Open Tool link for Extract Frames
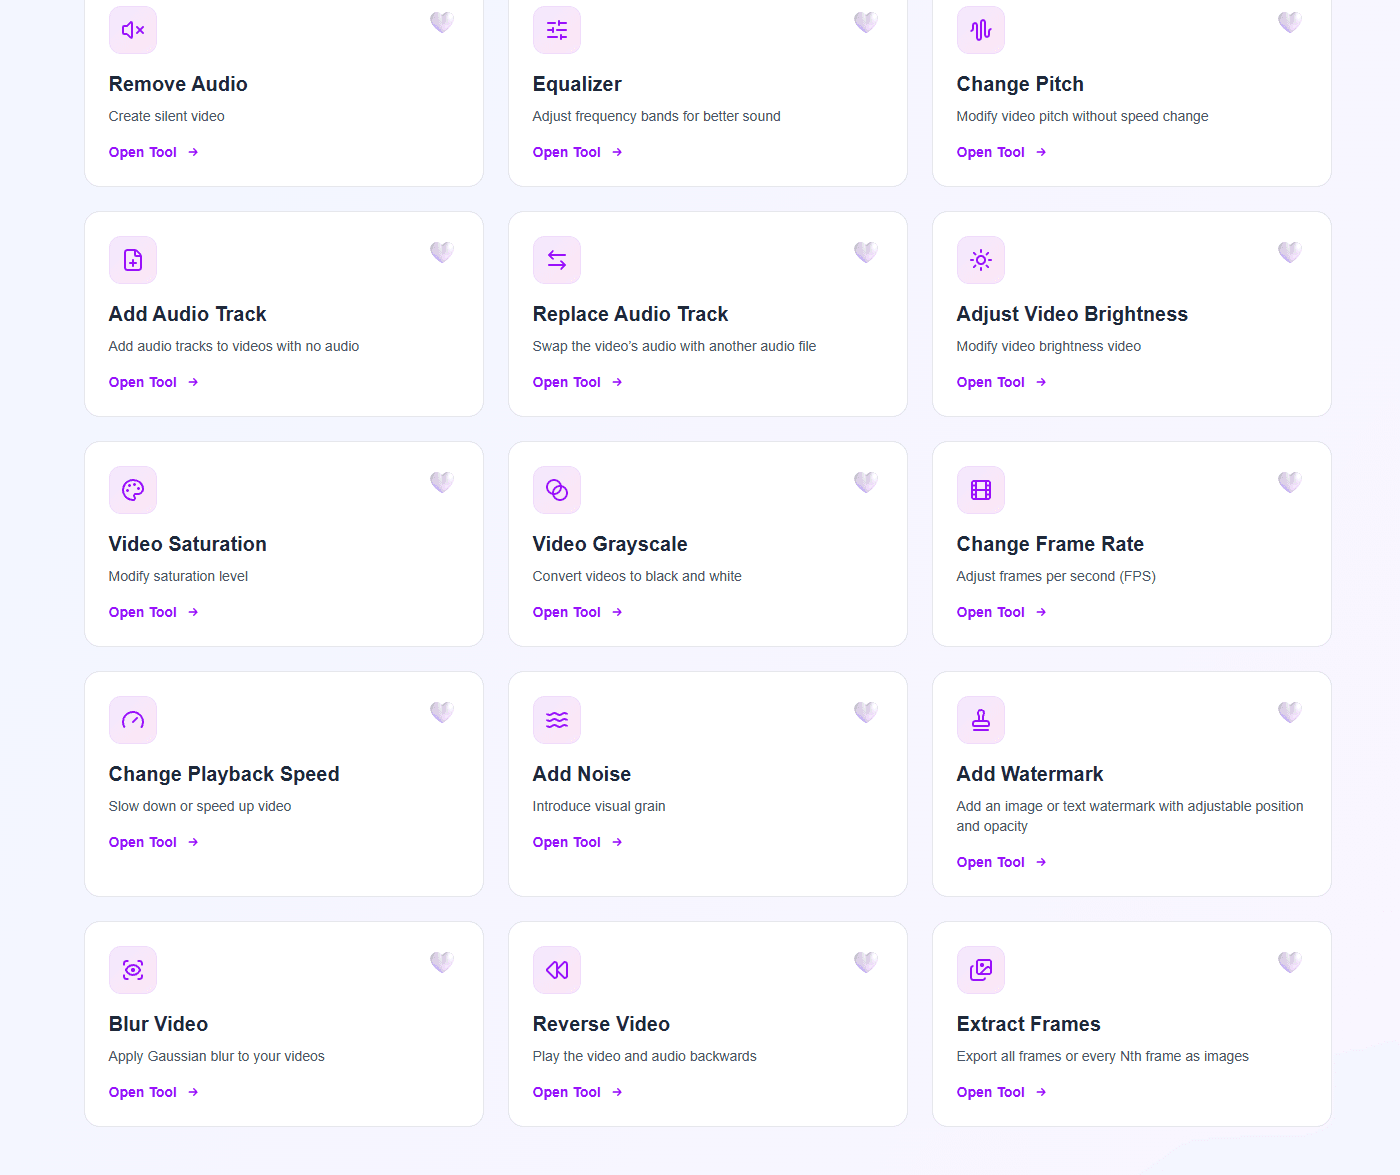This screenshot has width=1400, height=1175. point(1002,1092)
